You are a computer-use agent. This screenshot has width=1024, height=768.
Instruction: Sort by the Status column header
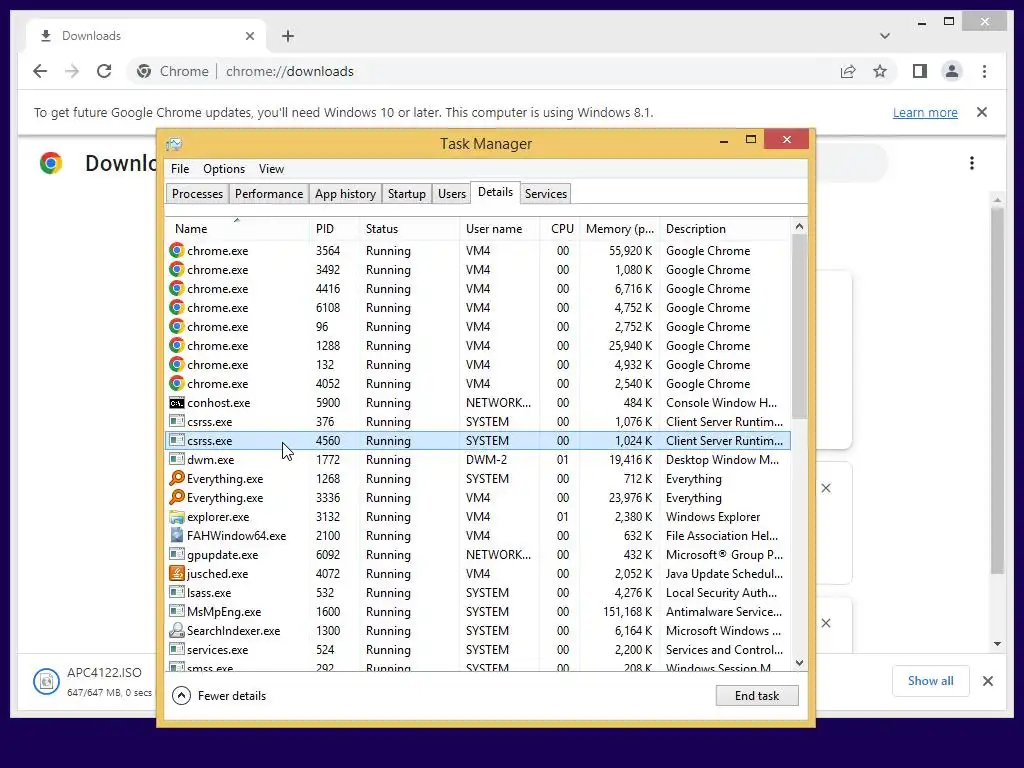pos(409,229)
